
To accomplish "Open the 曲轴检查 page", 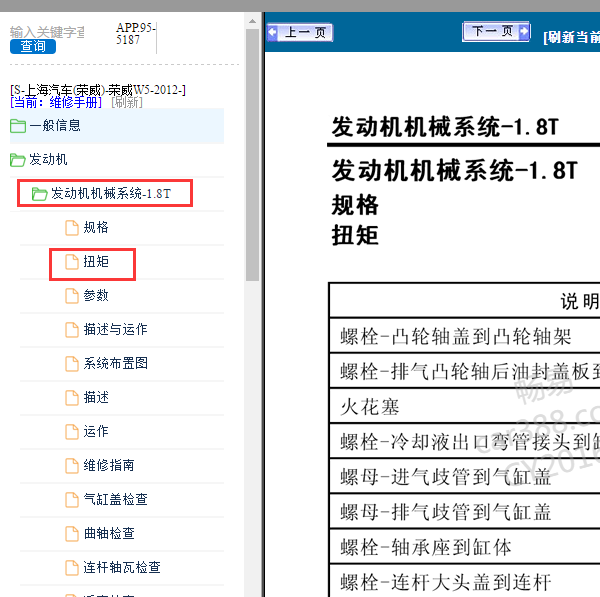I will point(109,533).
